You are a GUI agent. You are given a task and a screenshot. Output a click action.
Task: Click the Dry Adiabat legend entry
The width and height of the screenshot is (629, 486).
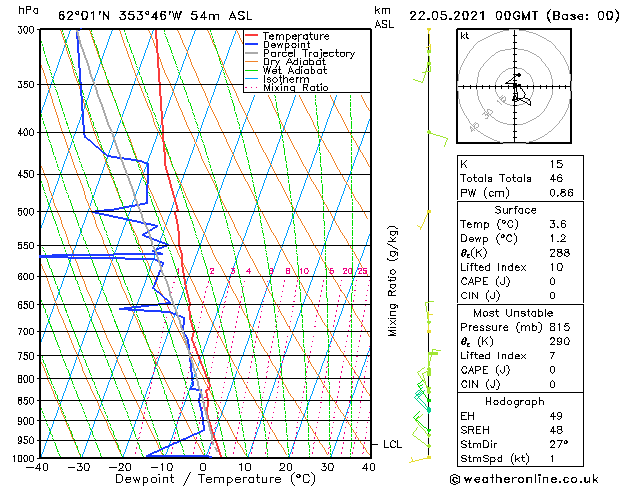(x=286, y=62)
